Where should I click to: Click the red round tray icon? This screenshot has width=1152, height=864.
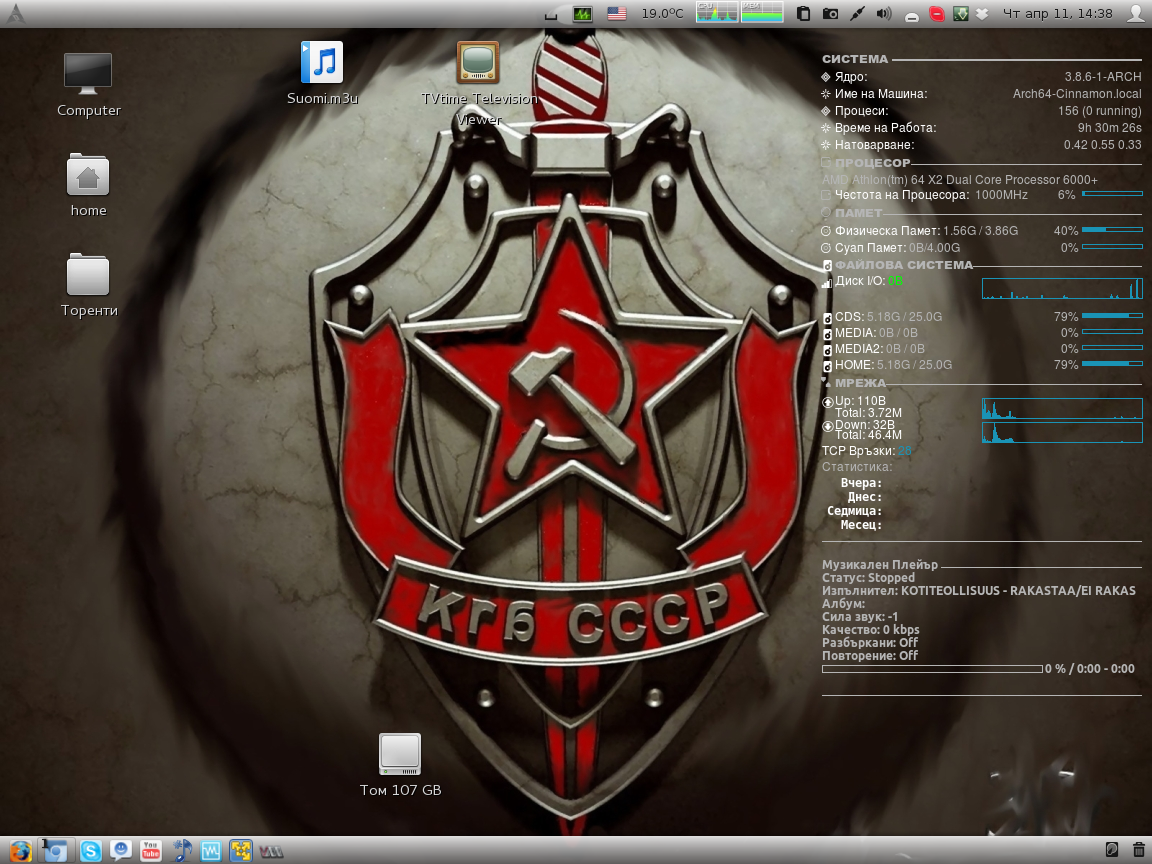[x=936, y=13]
